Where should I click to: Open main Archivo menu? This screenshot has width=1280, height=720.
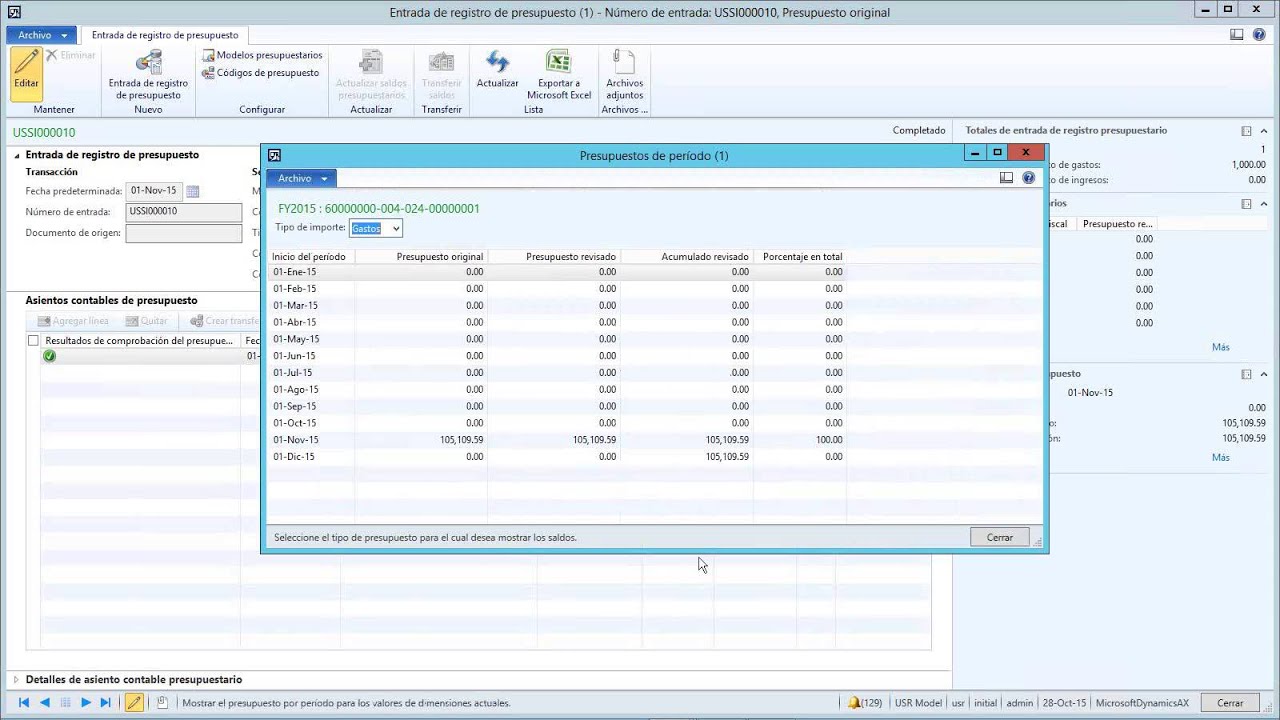42,35
